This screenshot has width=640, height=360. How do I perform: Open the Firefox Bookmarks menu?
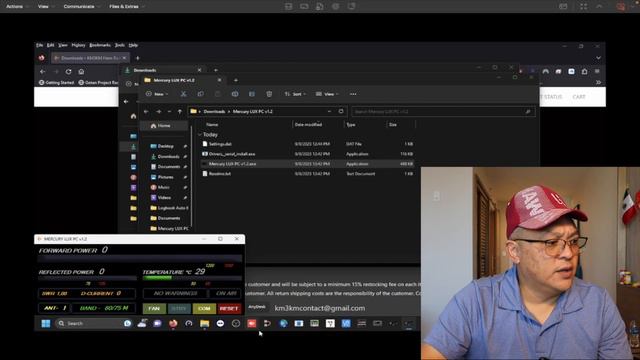(100, 45)
